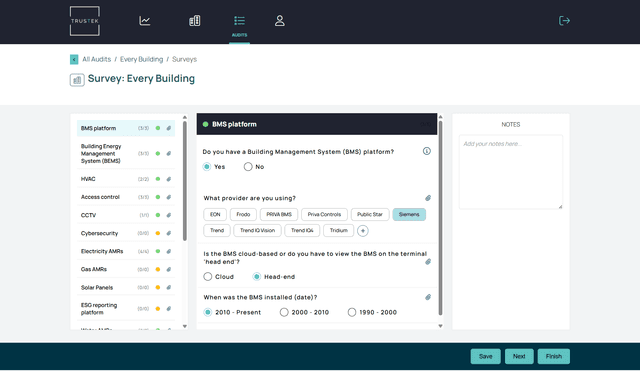
Task: Add a new provider with plus button
Action: tap(362, 231)
